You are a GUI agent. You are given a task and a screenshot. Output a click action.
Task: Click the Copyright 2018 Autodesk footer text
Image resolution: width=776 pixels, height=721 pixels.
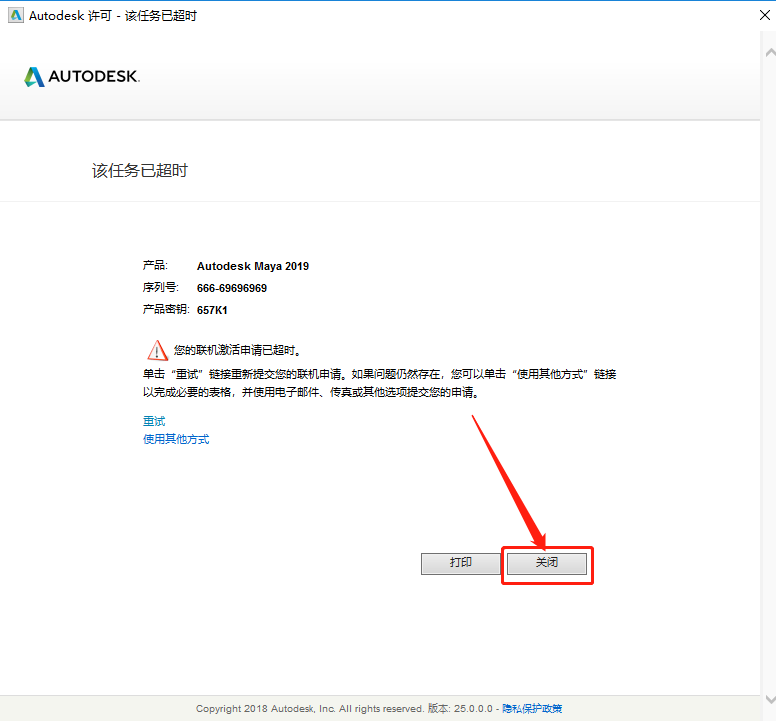pyautogui.click(x=309, y=709)
